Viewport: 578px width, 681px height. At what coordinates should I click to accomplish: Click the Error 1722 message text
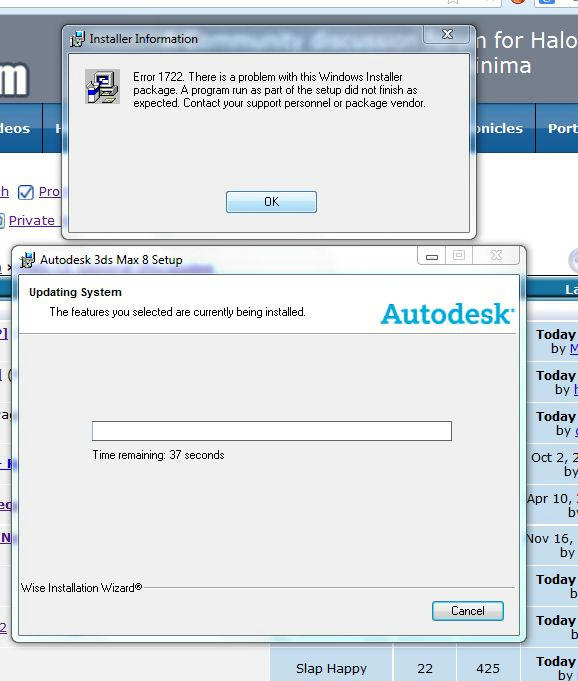[279, 90]
